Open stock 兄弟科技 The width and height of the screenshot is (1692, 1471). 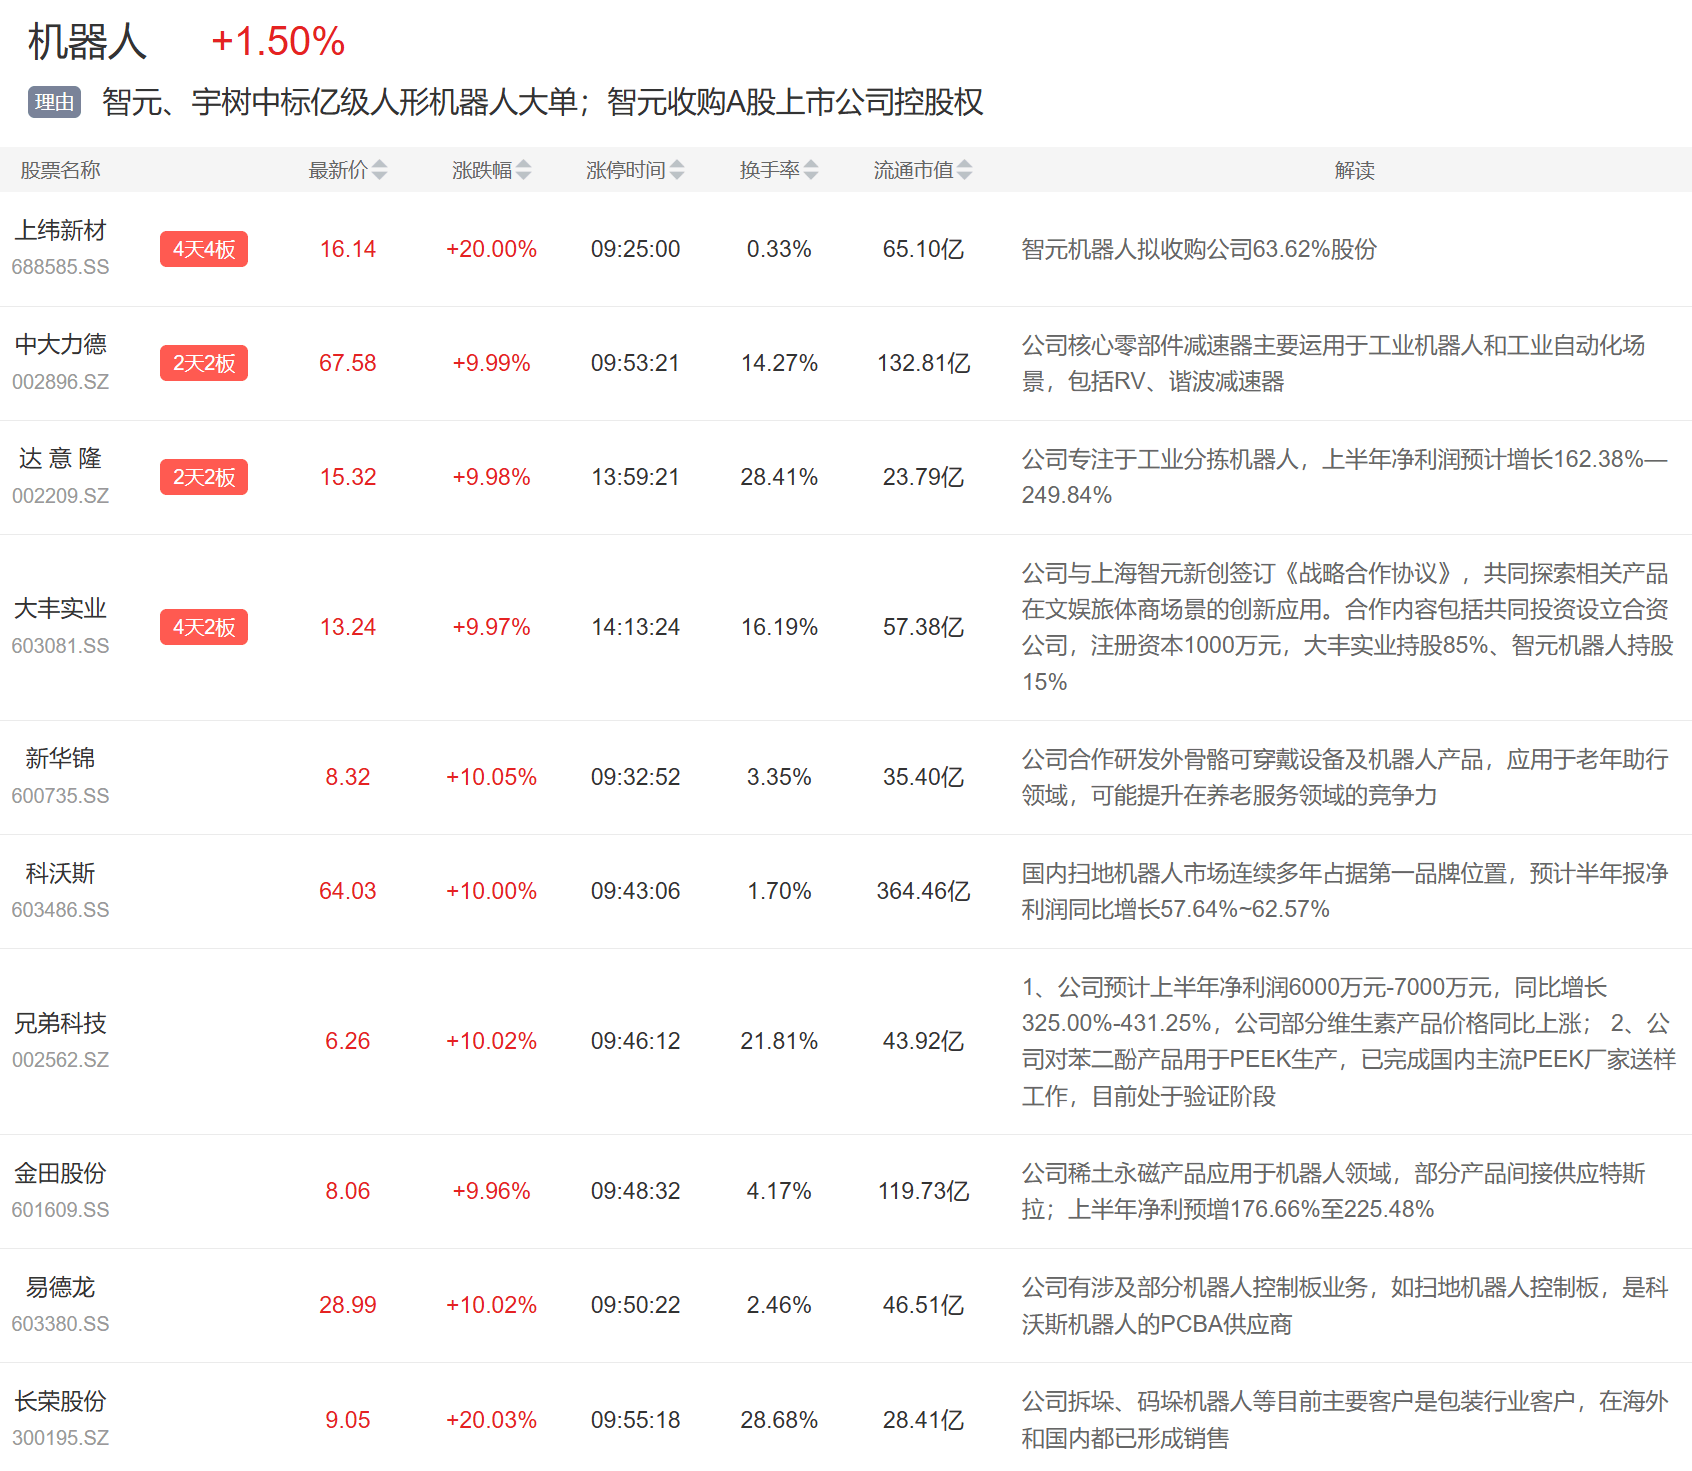pos(60,1024)
